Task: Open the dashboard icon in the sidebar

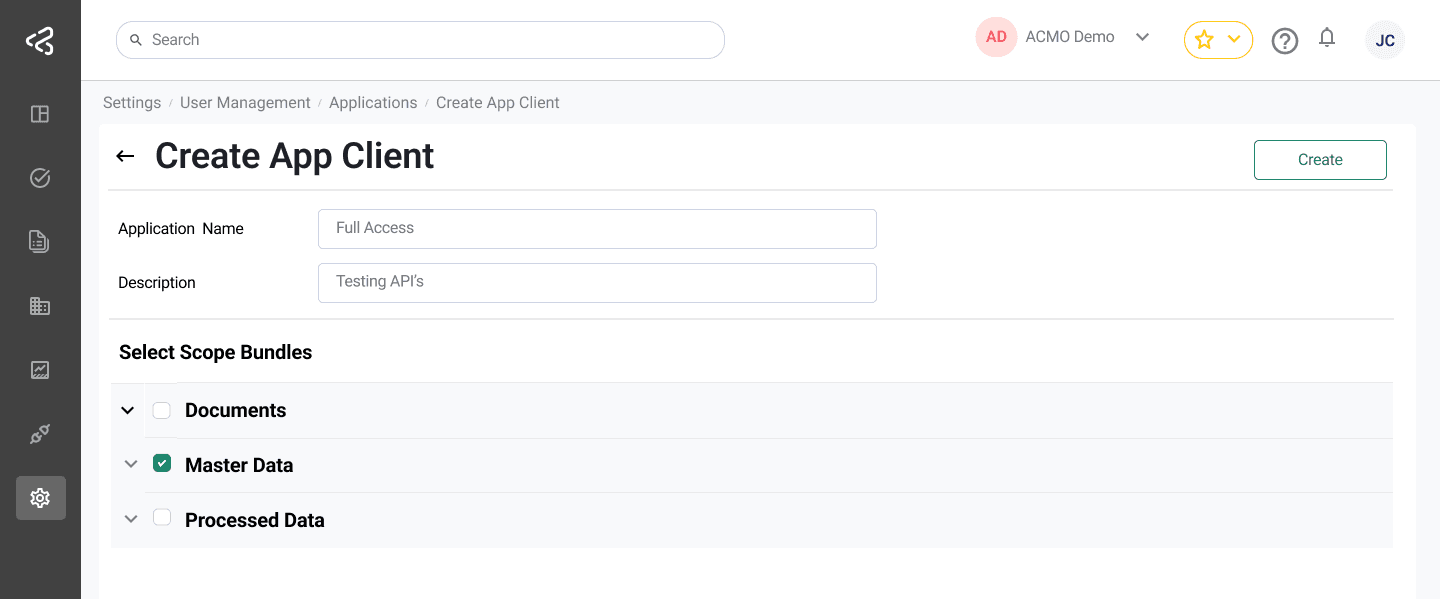Action: coord(40,114)
